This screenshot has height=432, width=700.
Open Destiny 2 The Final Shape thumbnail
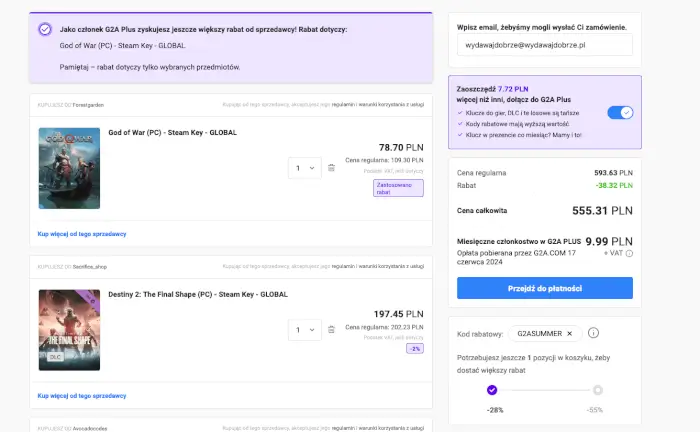[x=69, y=329]
